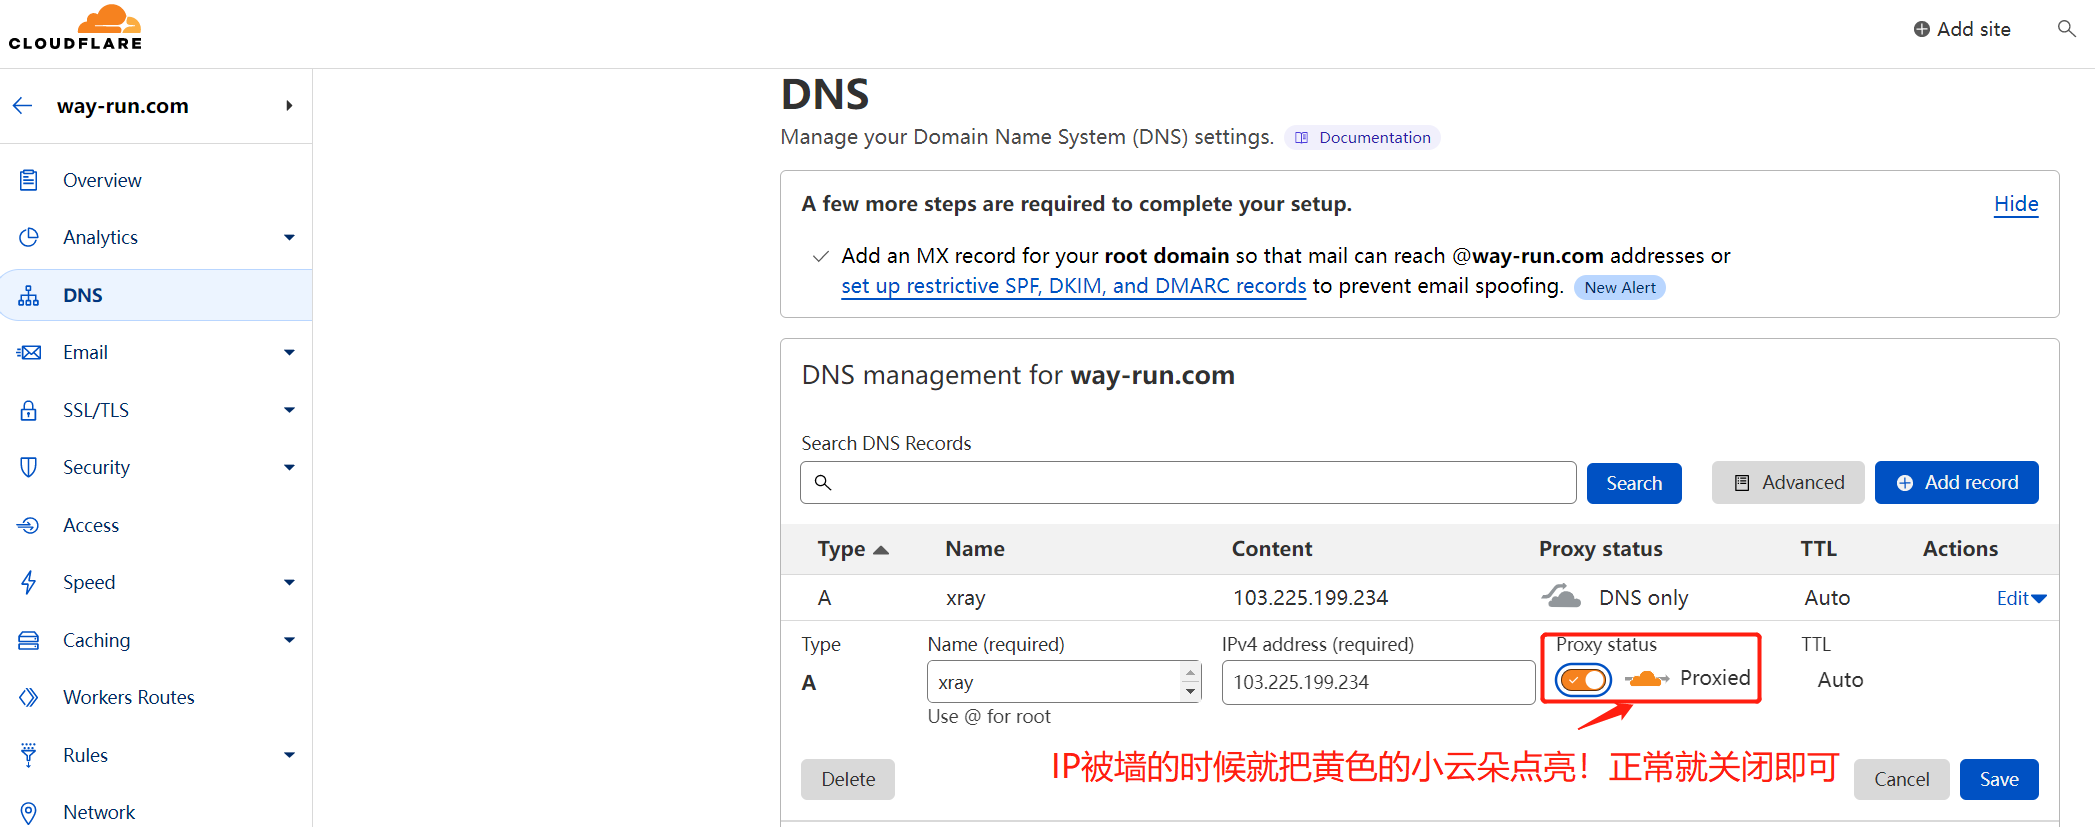Click the Security shield icon
The width and height of the screenshot is (2095, 827).
[29, 467]
